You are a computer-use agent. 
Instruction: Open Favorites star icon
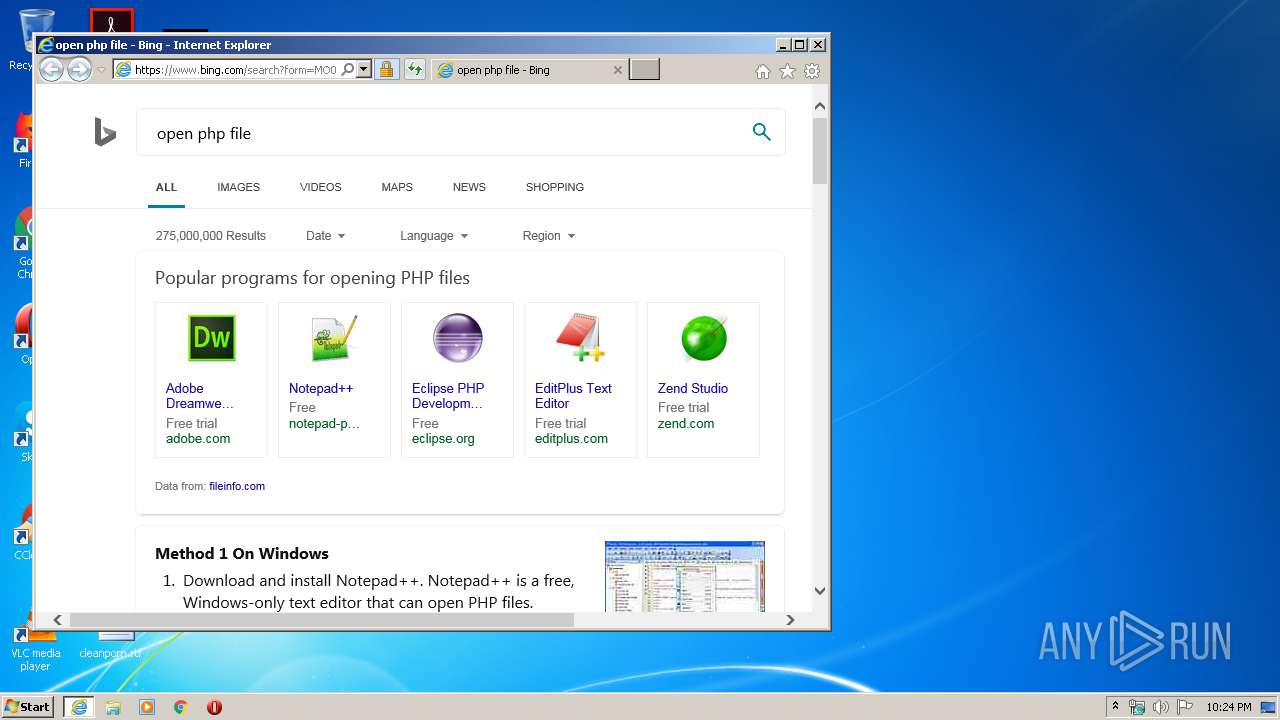coord(787,71)
